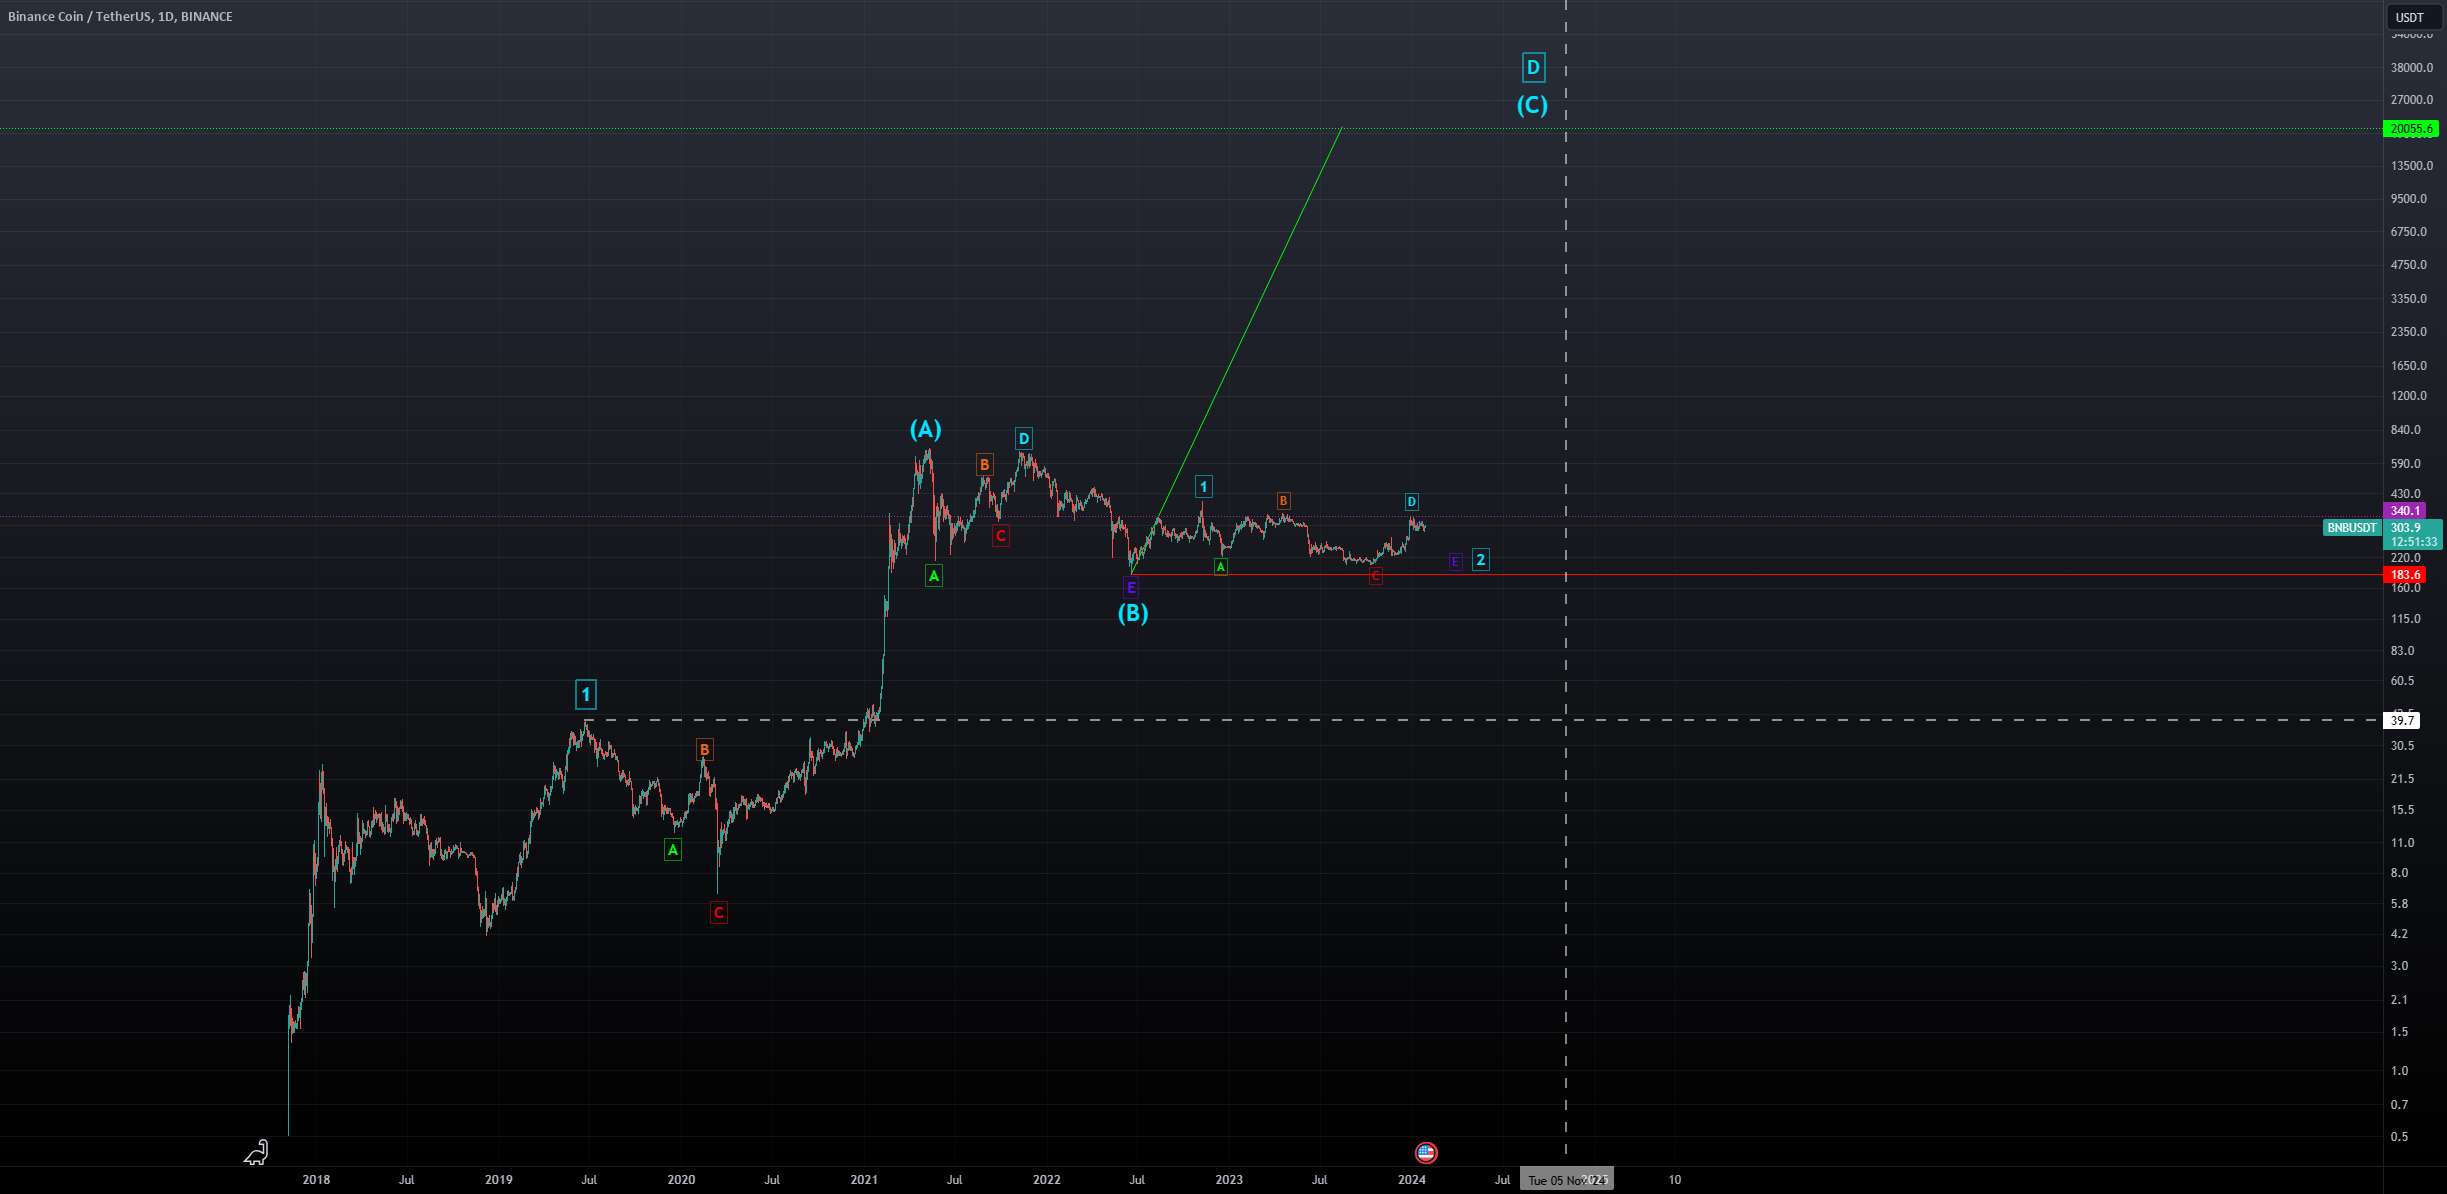Image resolution: width=2447 pixels, height=1194 pixels.
Task: Click the 2021 label on time axis
Action: [864, 1180]
